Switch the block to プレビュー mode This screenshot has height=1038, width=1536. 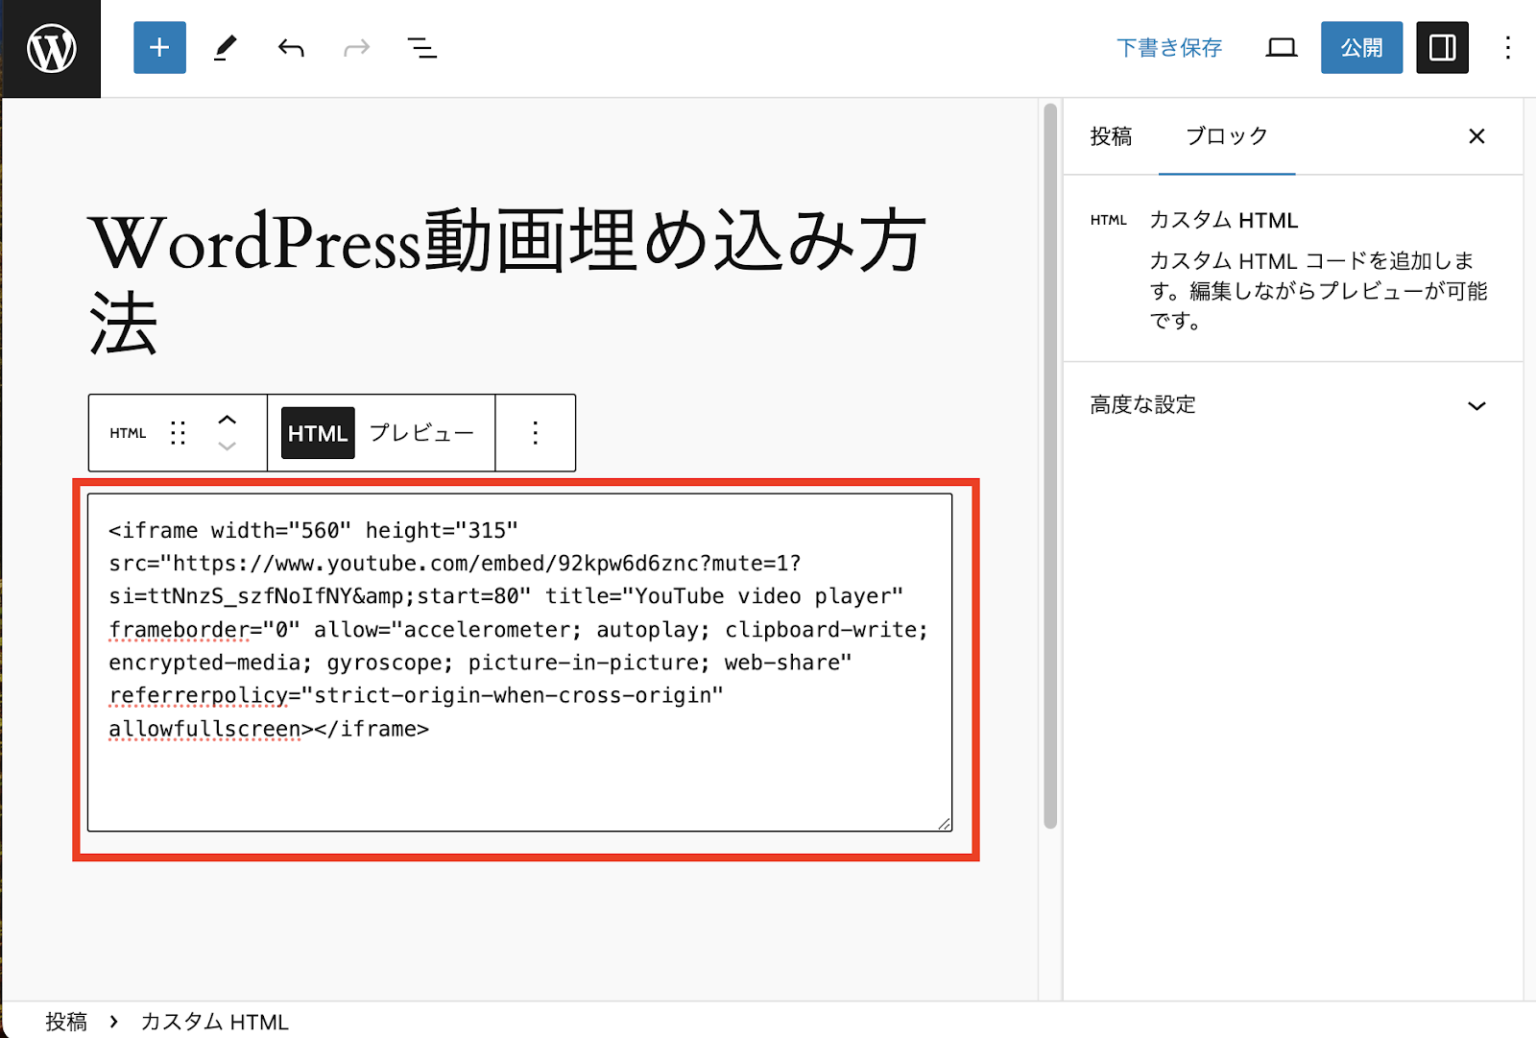pyautogui.click(x=423, y=432)
